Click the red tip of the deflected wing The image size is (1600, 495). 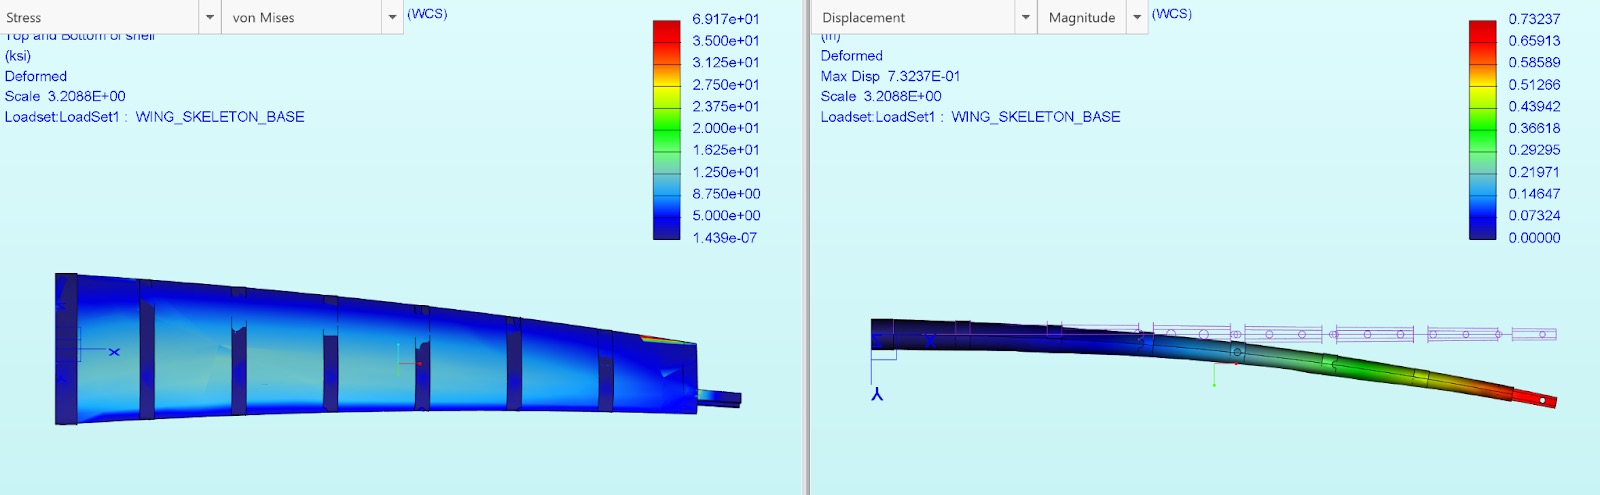(x=1535, y=399)
